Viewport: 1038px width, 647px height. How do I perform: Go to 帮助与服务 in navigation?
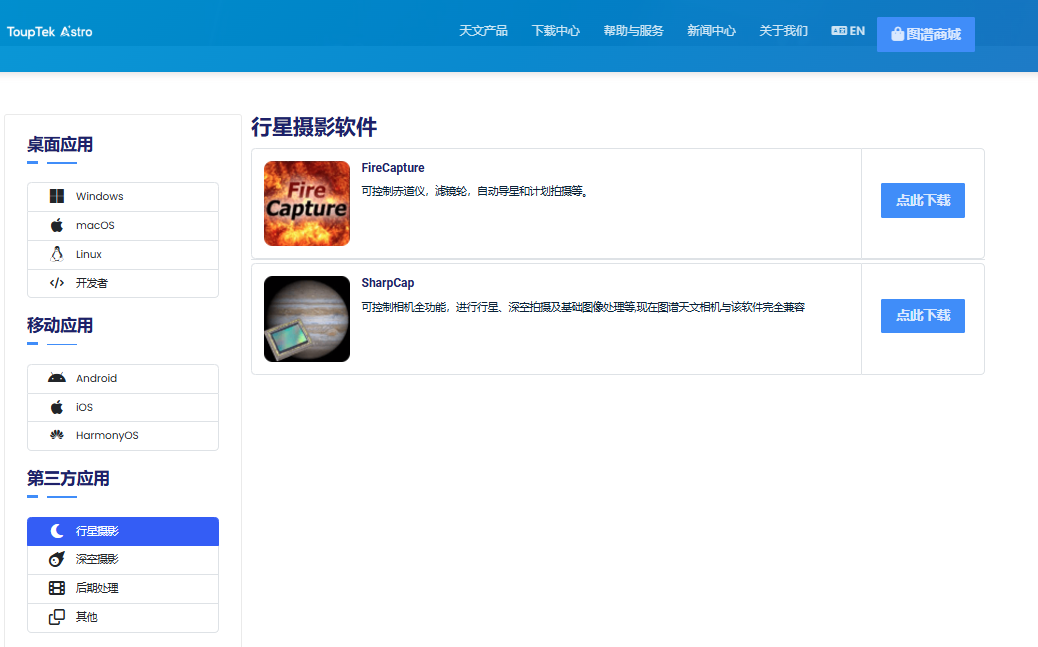click(633, 31)
